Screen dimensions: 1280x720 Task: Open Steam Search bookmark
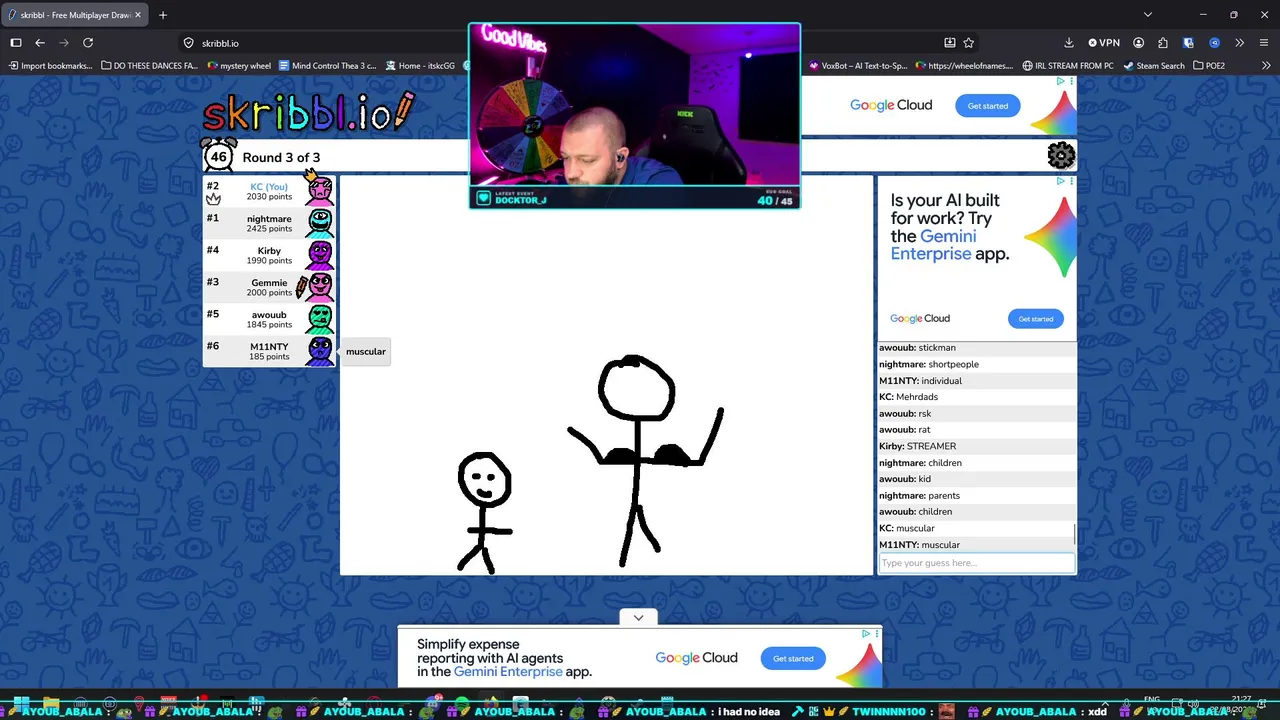pyautogui.click(x=1154, y=66)
